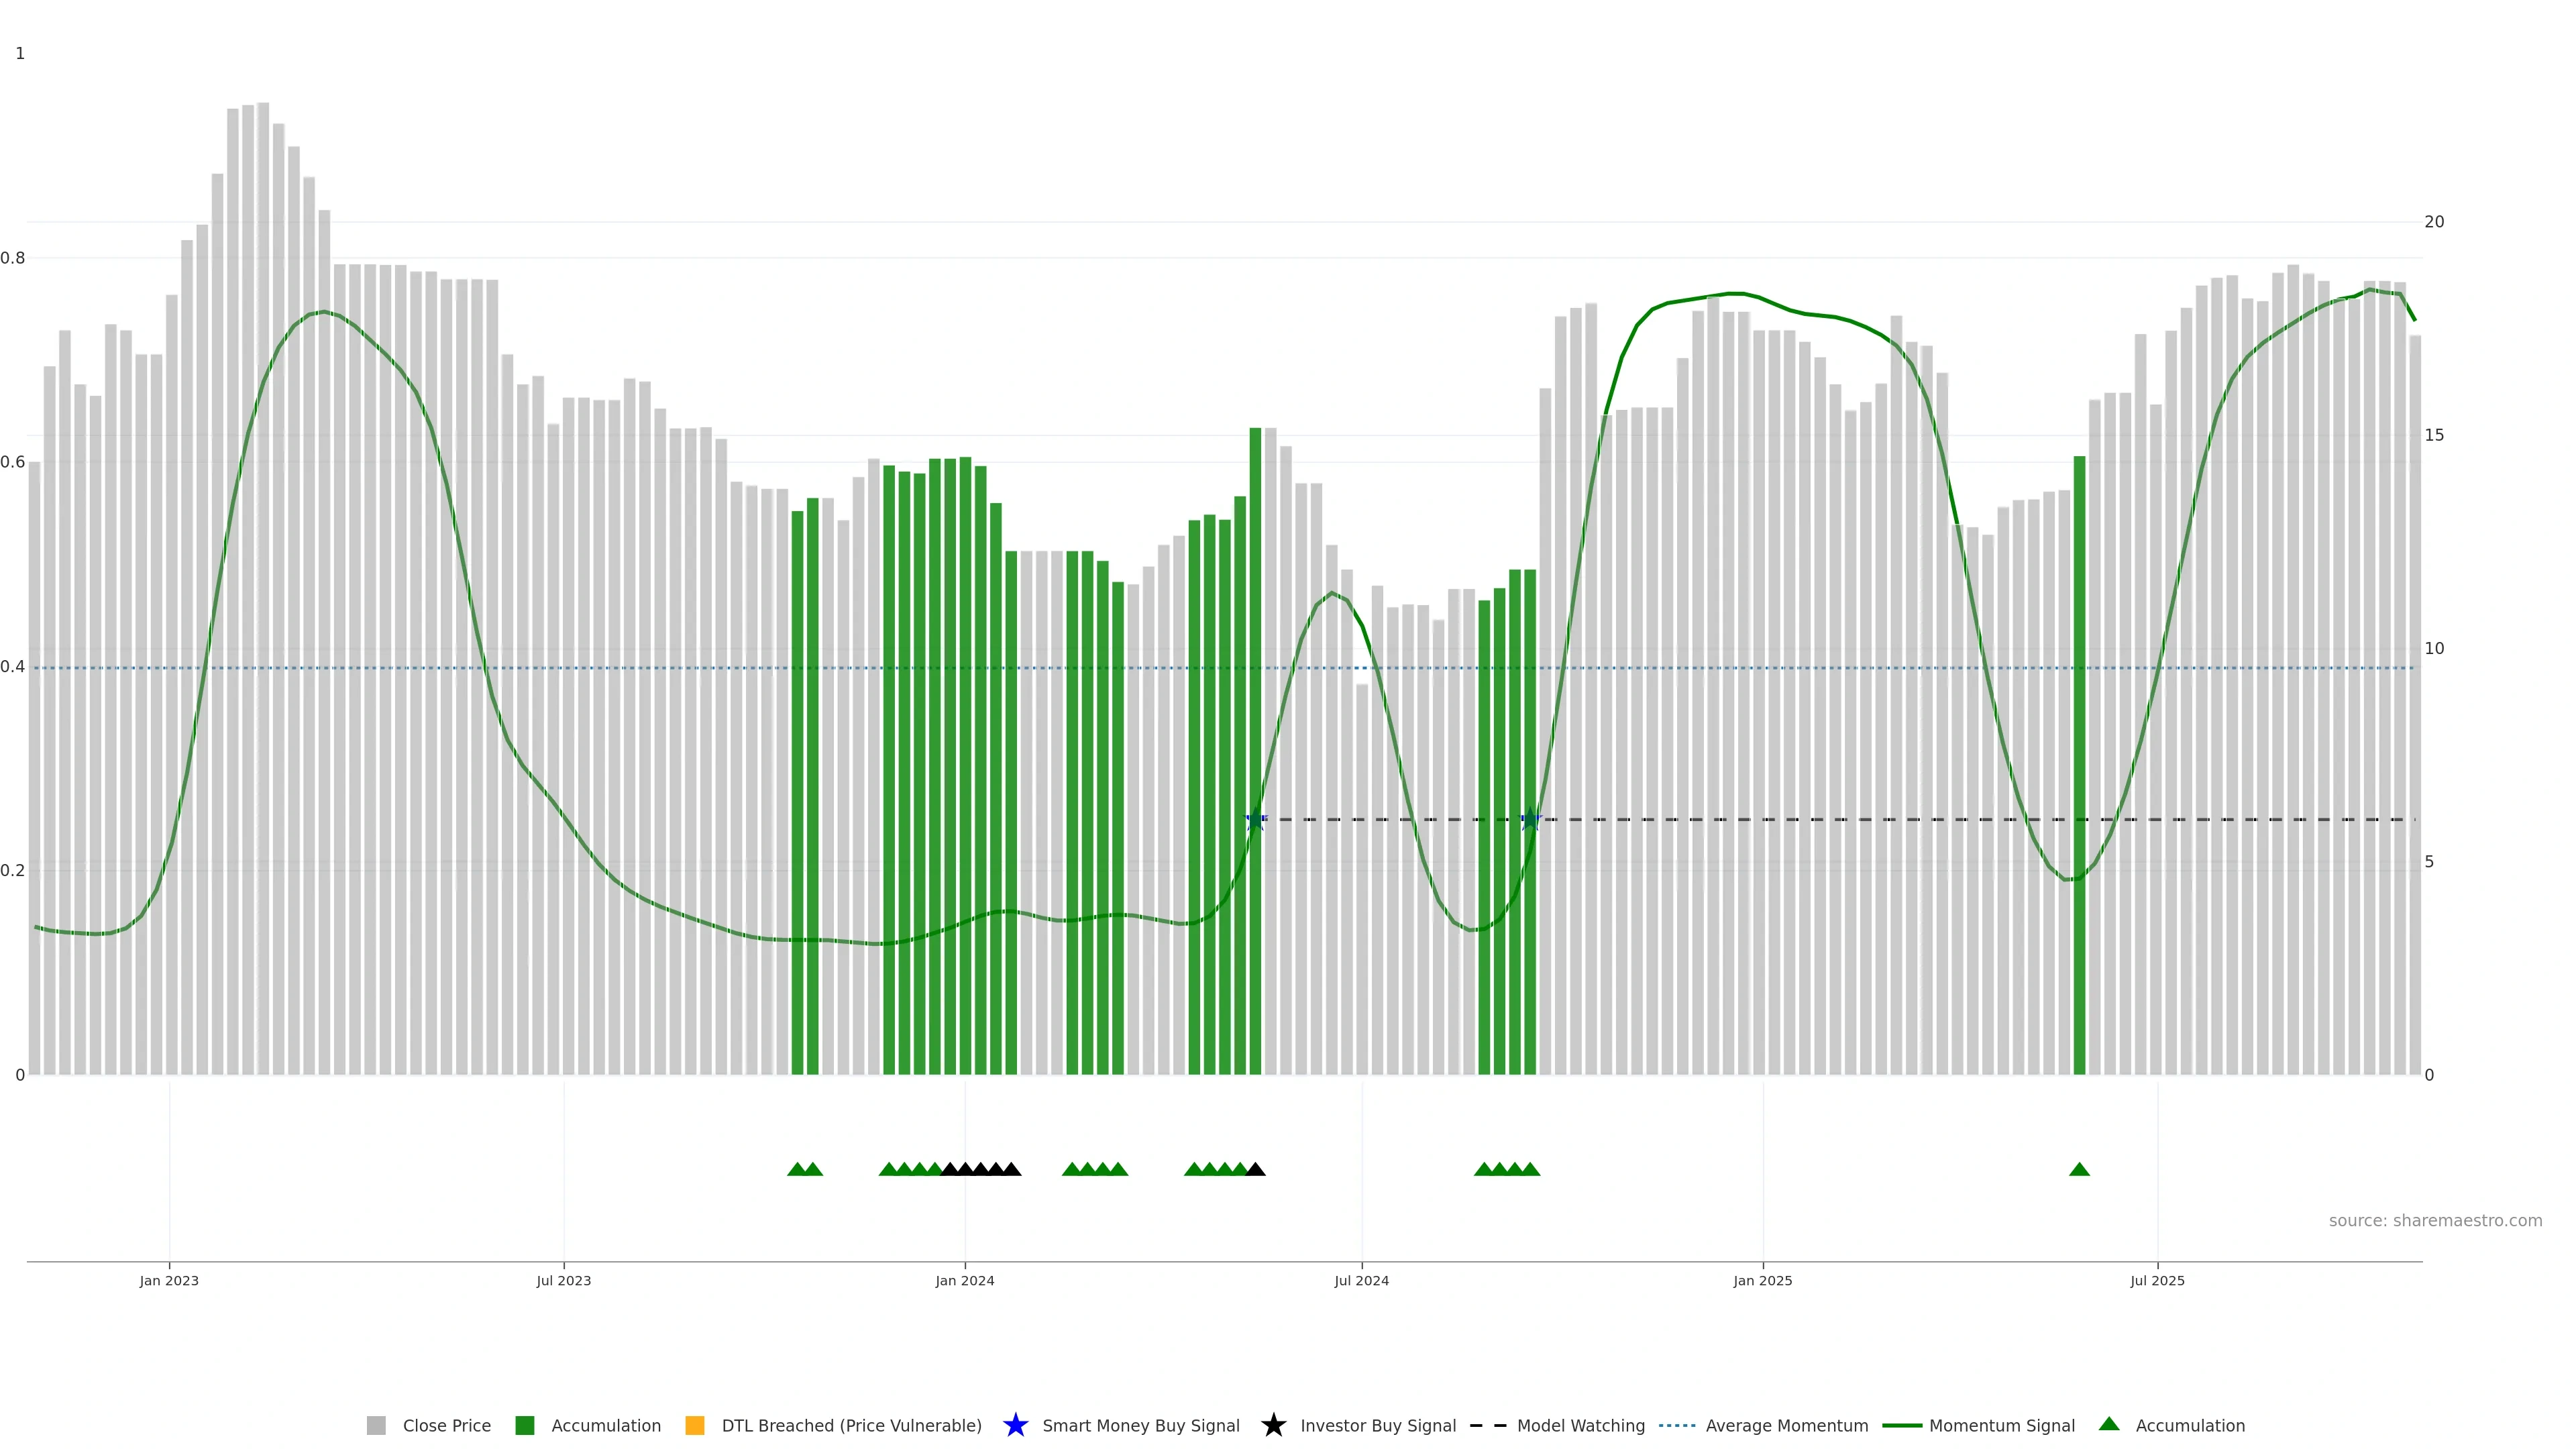2576x1449 pixels.
Task: Click the orange DTL Breached legend swatch
Action: pyautogui.click(x=694, y=1425)
